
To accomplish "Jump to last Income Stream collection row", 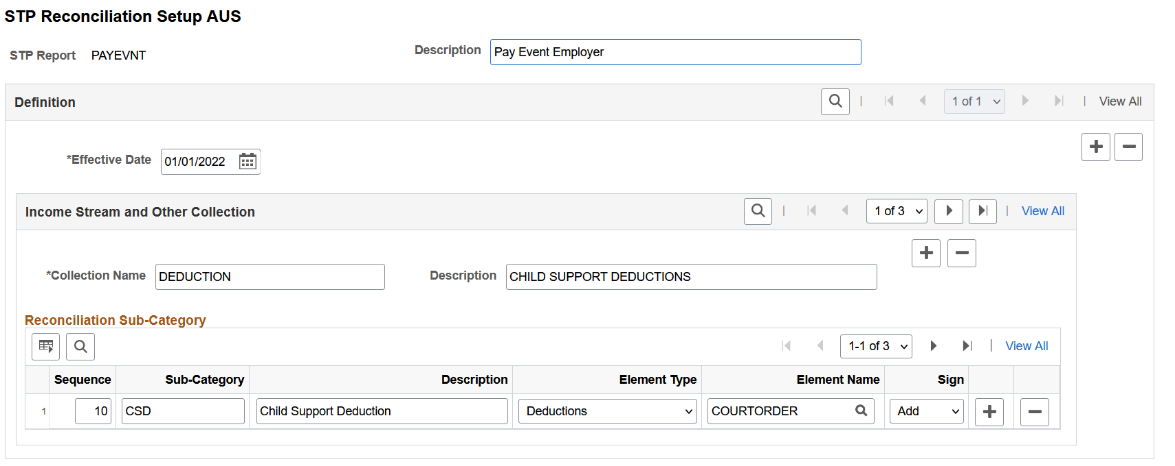I will click(x=983, y=211).
